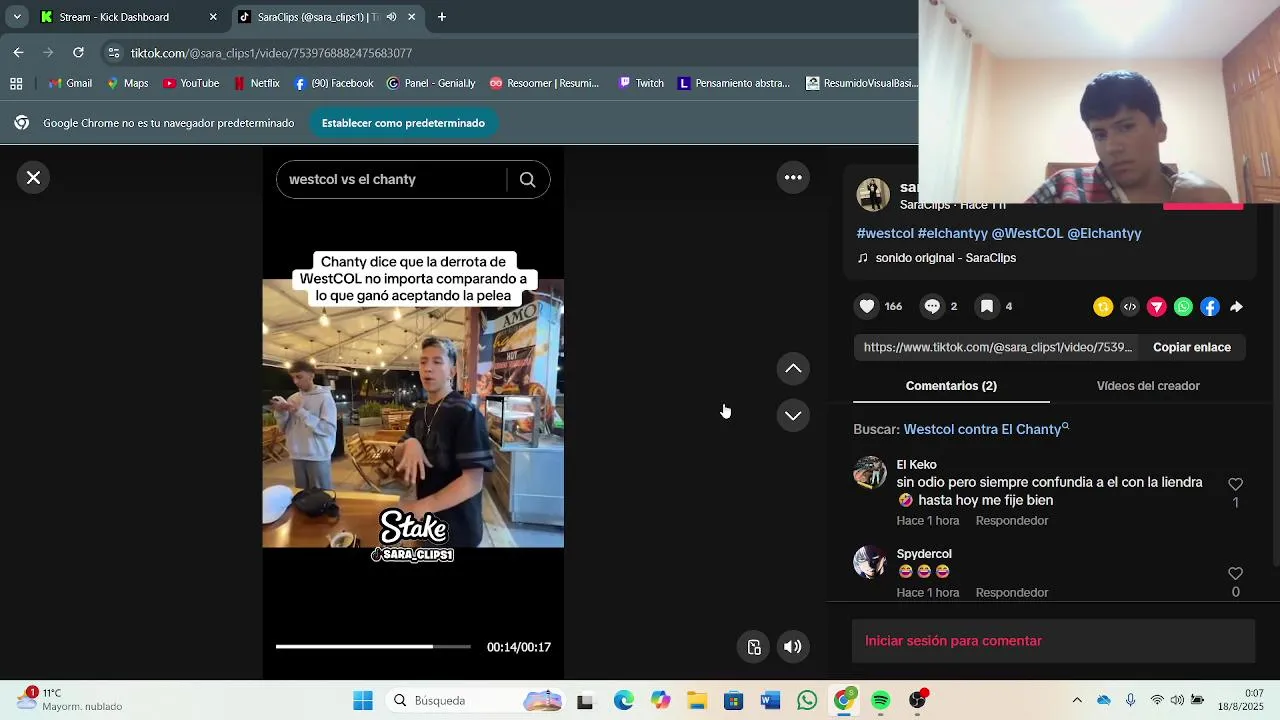Screen dimensions: 1280x720
Task: Go to the previous video with up arrow
Action: [x=793, y=369]
